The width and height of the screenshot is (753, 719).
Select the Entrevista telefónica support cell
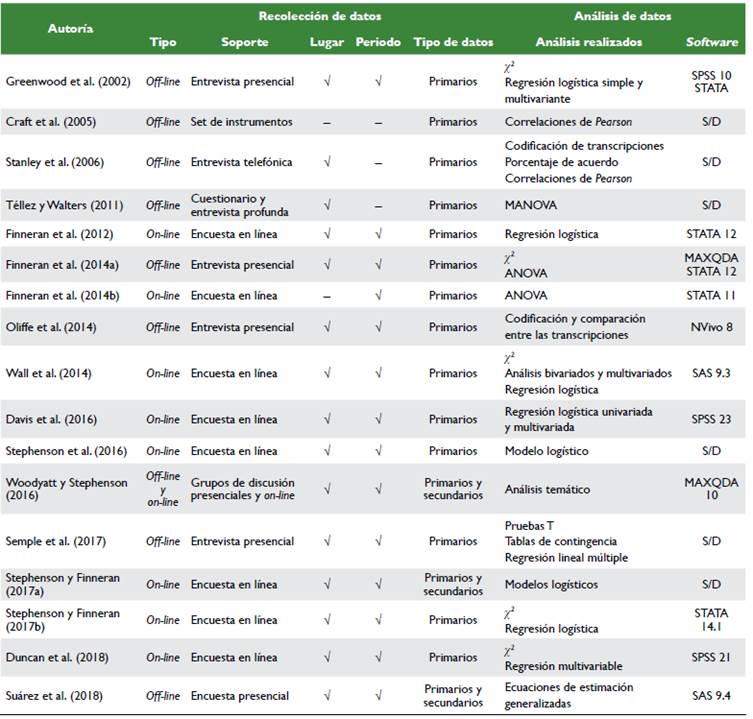(x=241, y=162)
